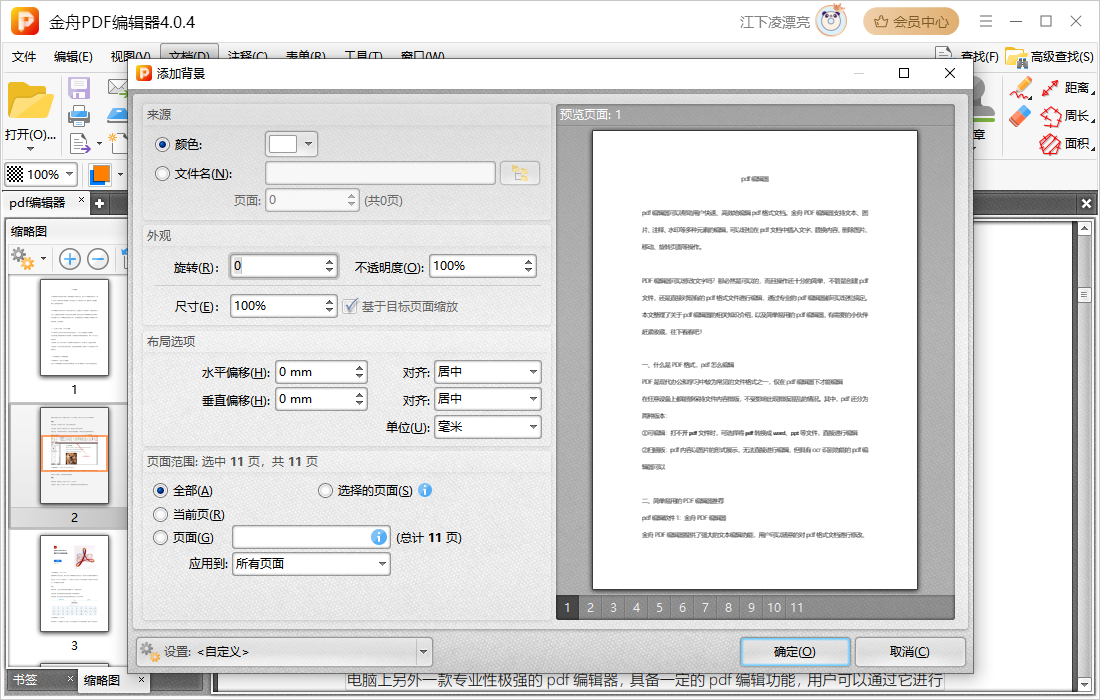Open the 100% opacity dropdown in toolbar
This screenshot has width=1100, height=700.
tap(69, 173)
